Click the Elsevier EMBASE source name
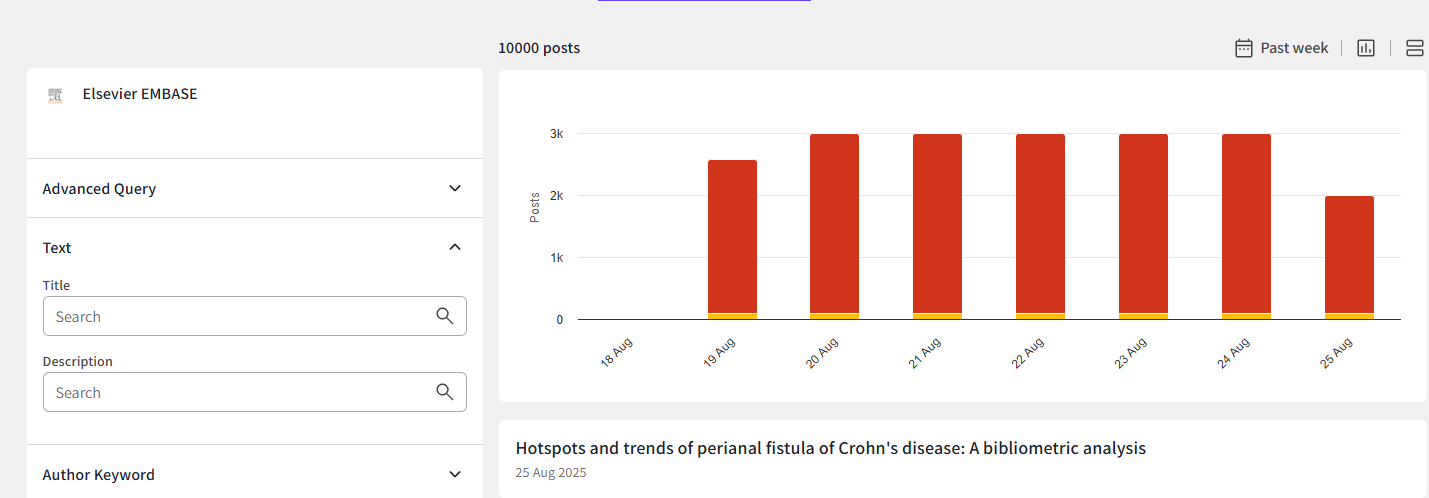The width and height of the screenshot is (1429, 498). coord(140,94)
